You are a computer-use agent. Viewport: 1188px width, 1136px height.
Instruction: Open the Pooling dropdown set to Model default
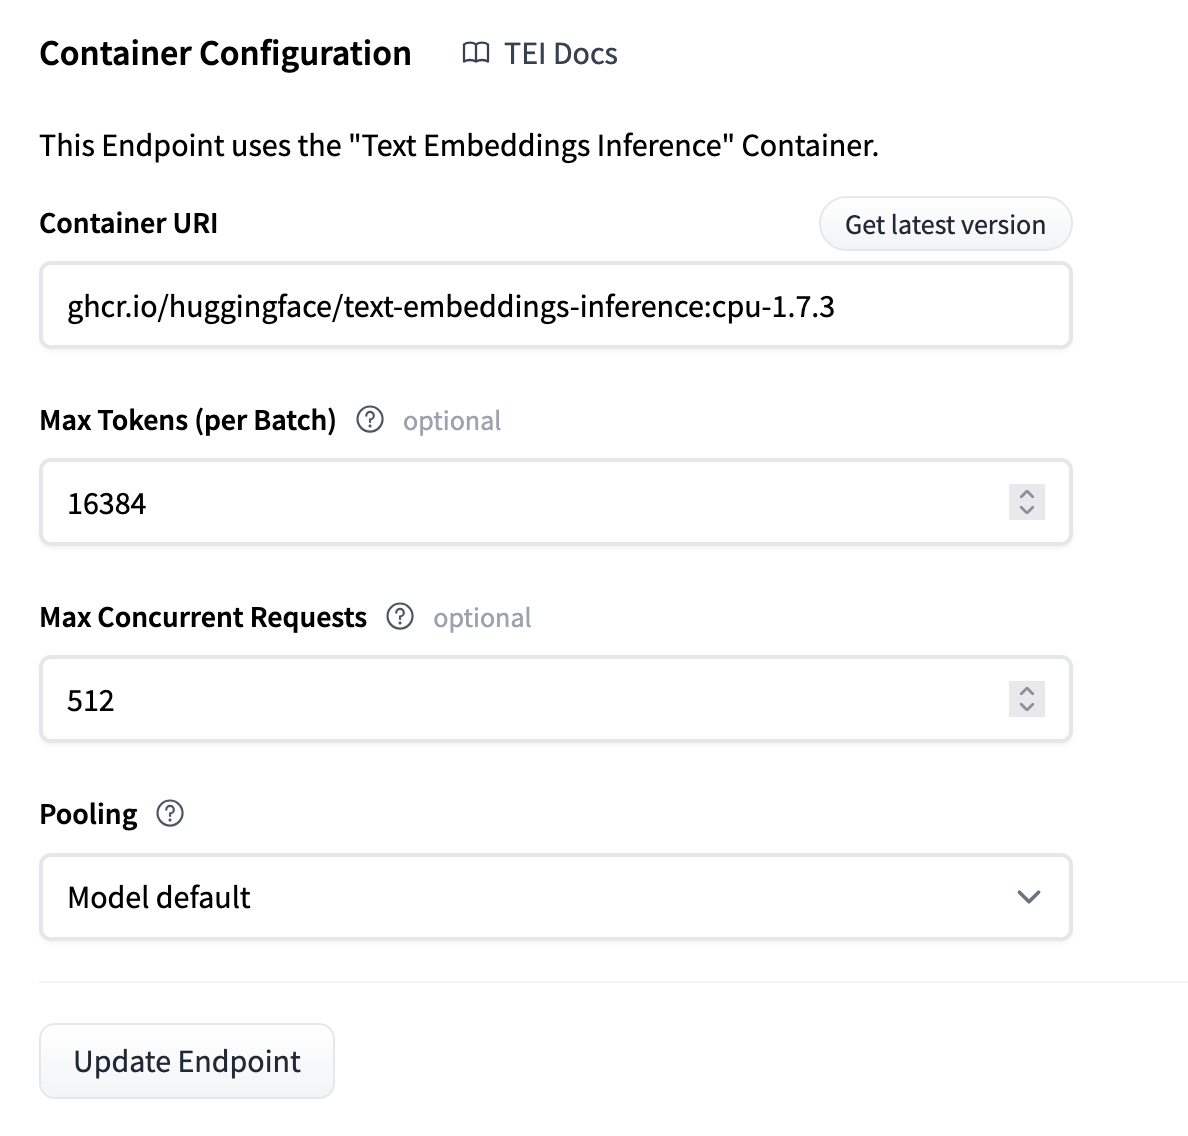pyautogui.click(x=540, y=897)
